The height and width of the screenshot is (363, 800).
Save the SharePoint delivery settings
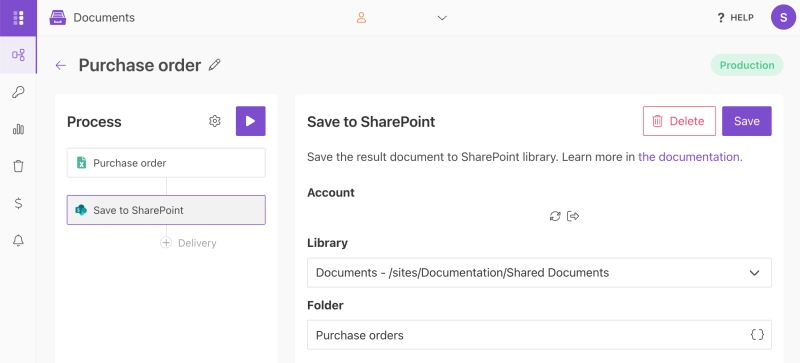[x=747, y=121]
